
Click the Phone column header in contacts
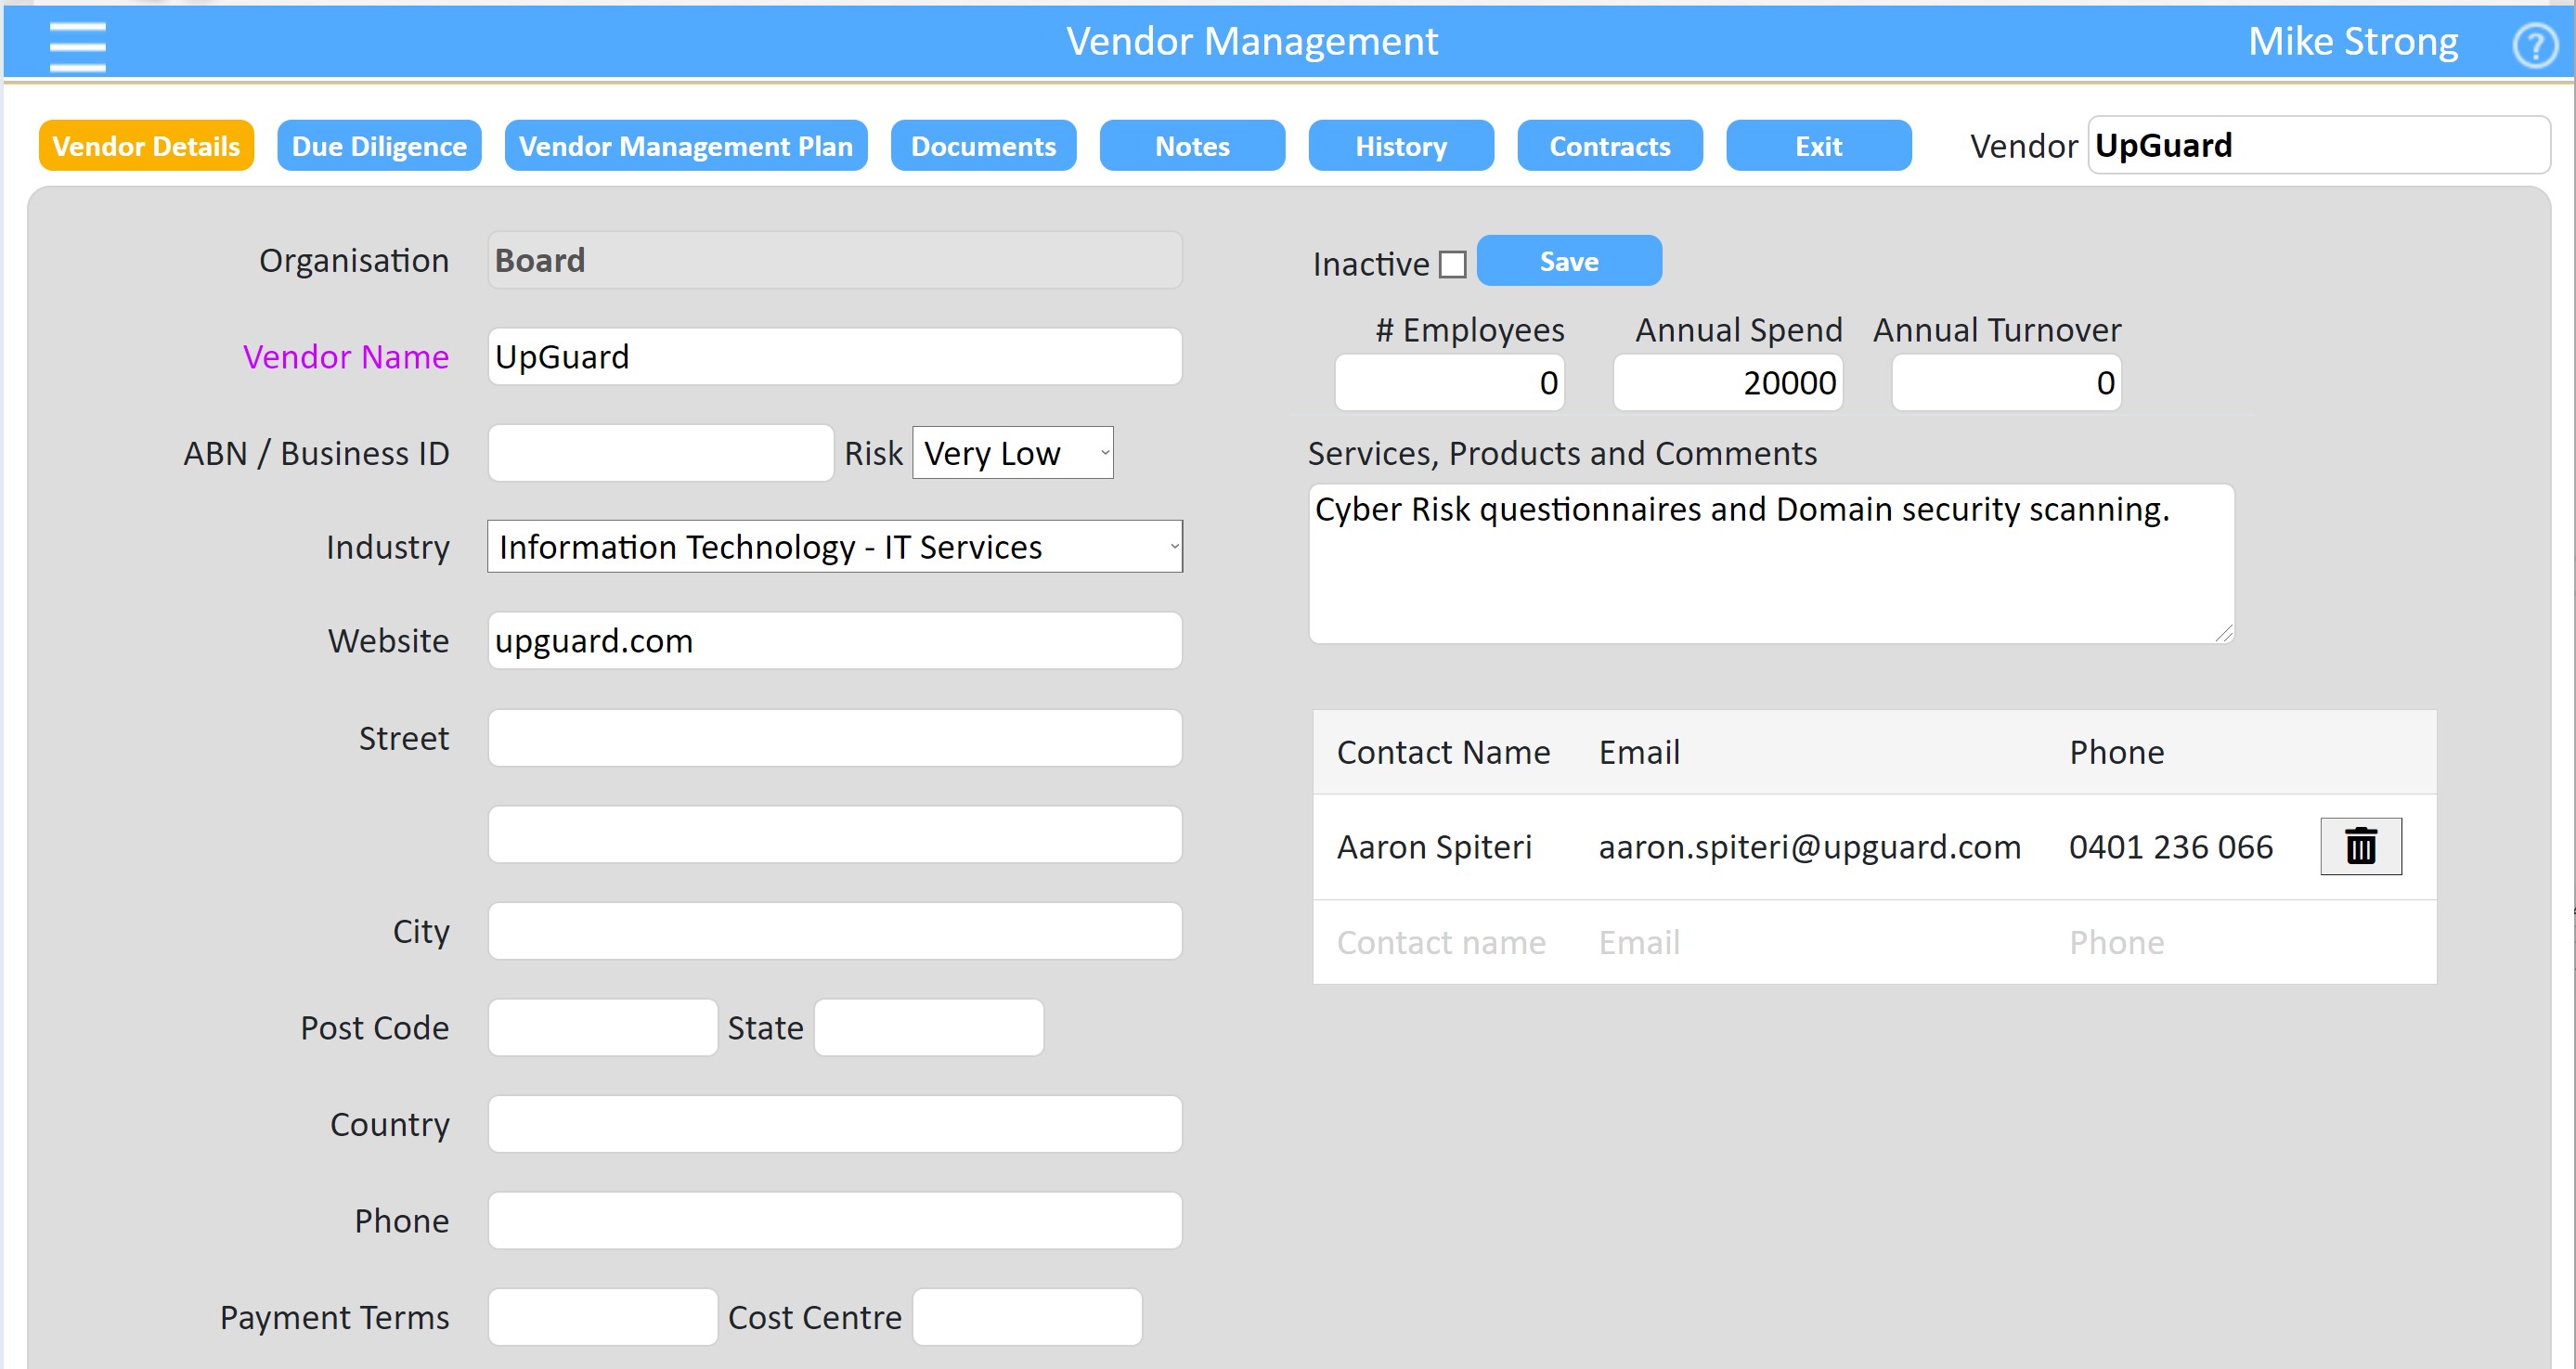(x=2116, y=752)
